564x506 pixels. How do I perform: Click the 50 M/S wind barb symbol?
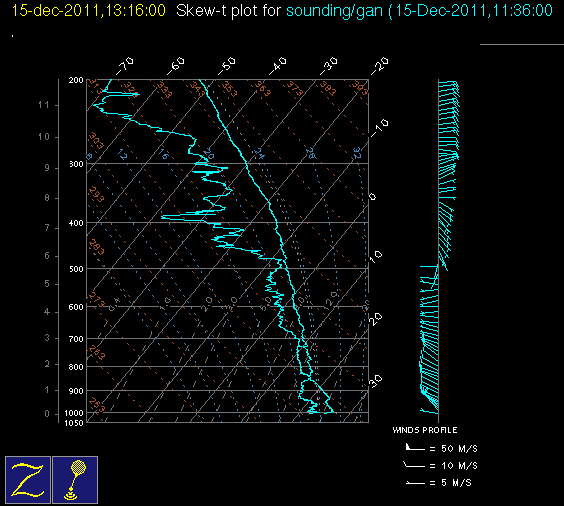415,448
